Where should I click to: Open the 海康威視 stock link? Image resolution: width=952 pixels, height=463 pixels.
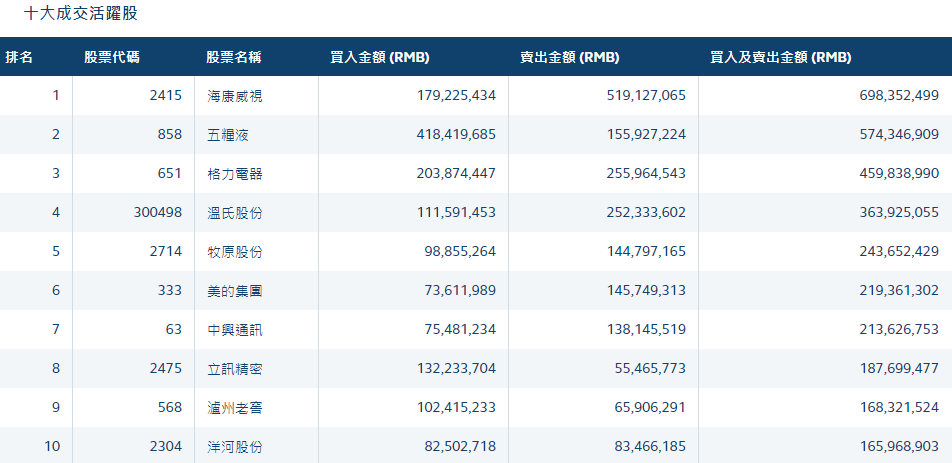[x=234, y=96]
